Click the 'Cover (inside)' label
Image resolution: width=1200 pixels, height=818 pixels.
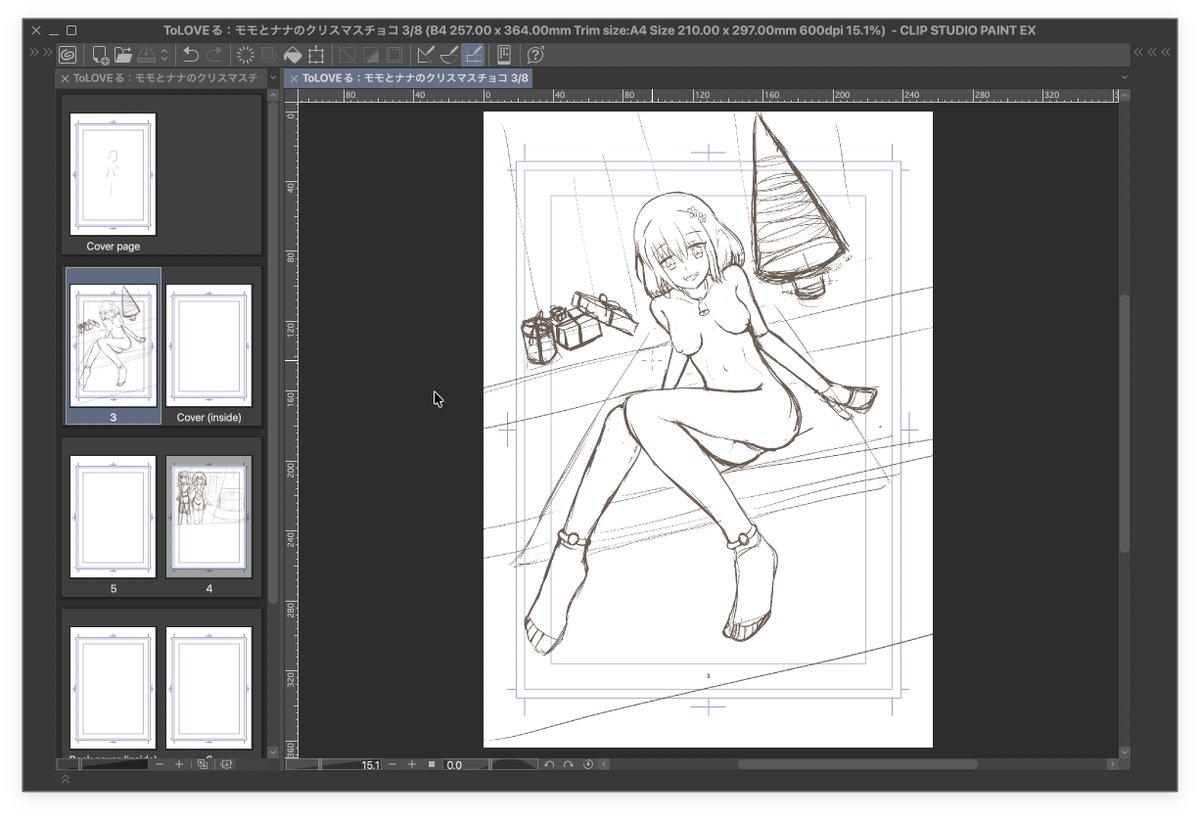209,417
